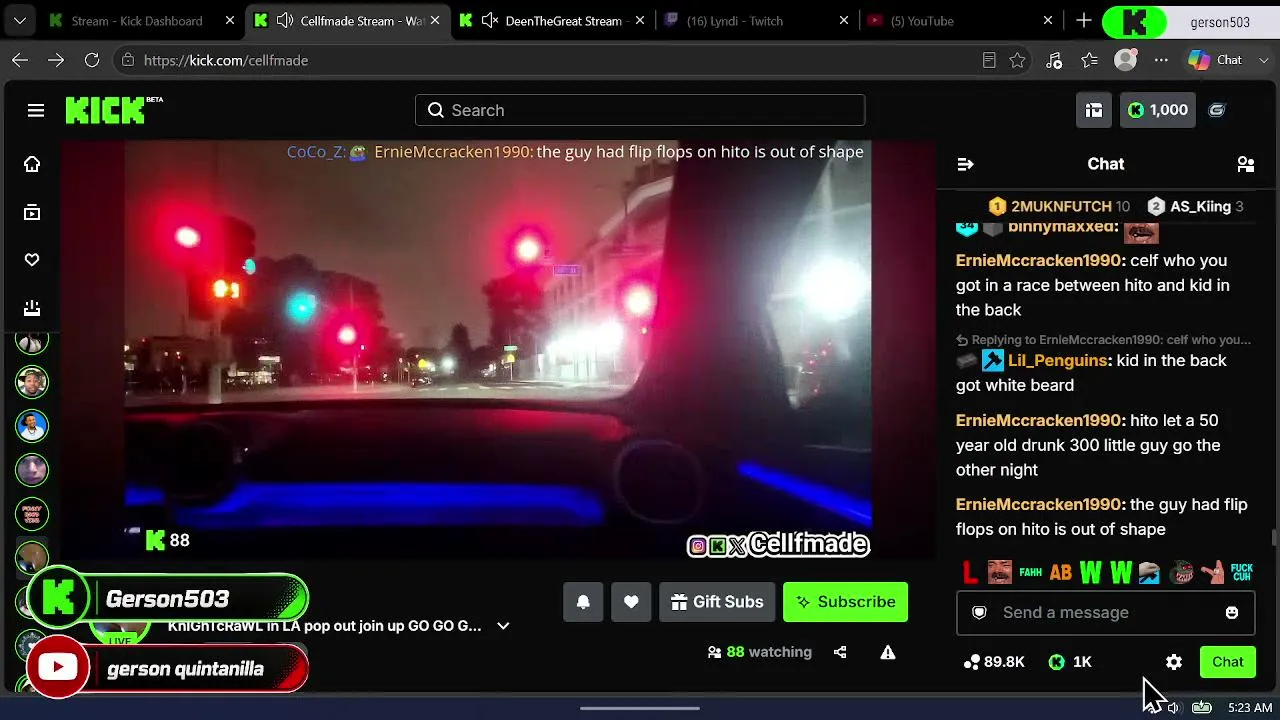This screenshot has height=720, width=1280.
Task: Open the user avatar menu in Kick header
Action: 1217,110
